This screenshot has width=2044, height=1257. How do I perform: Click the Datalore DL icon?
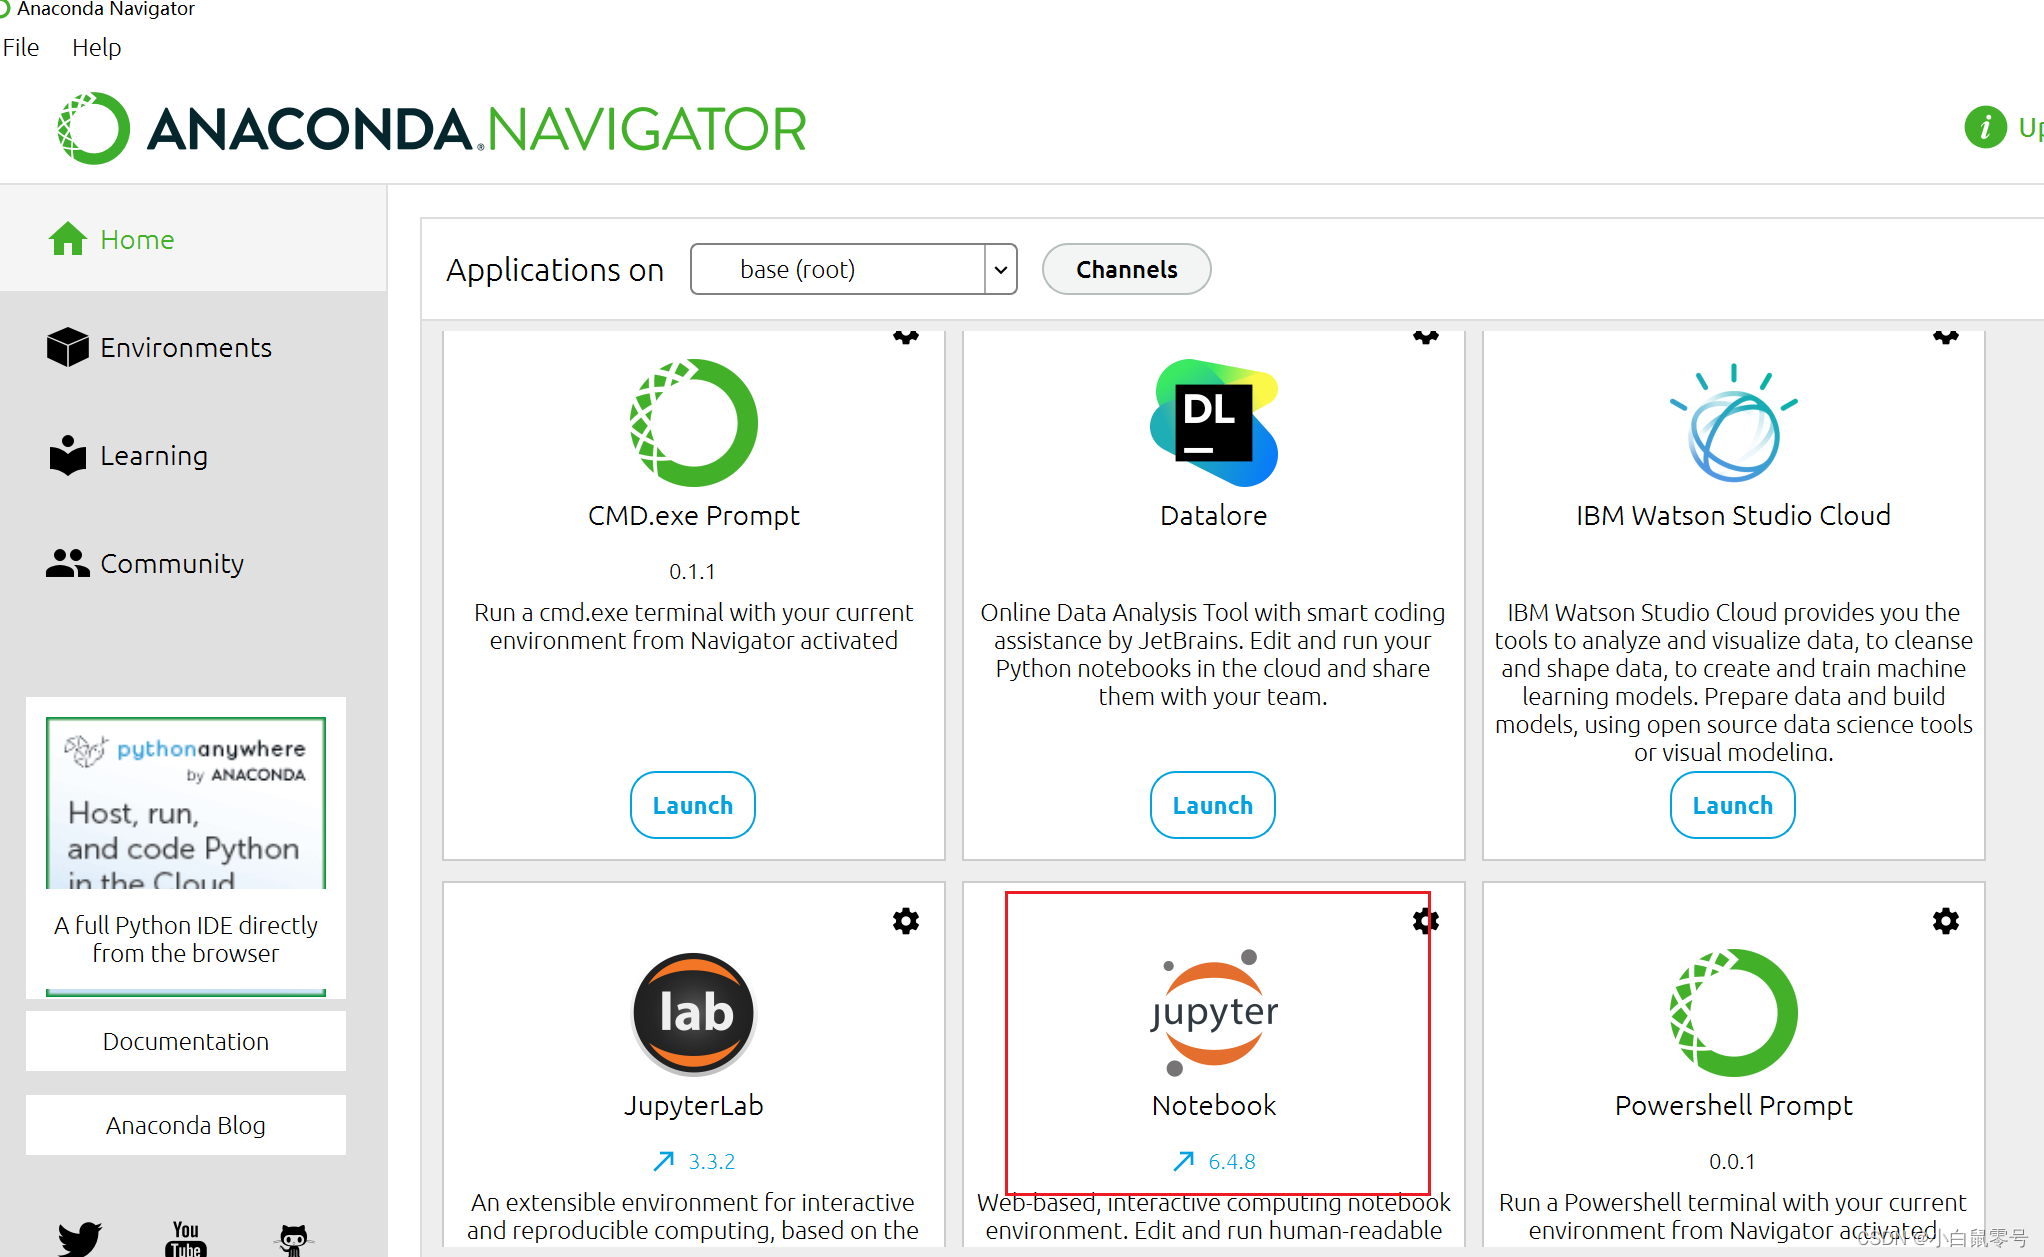(1212, 423)
